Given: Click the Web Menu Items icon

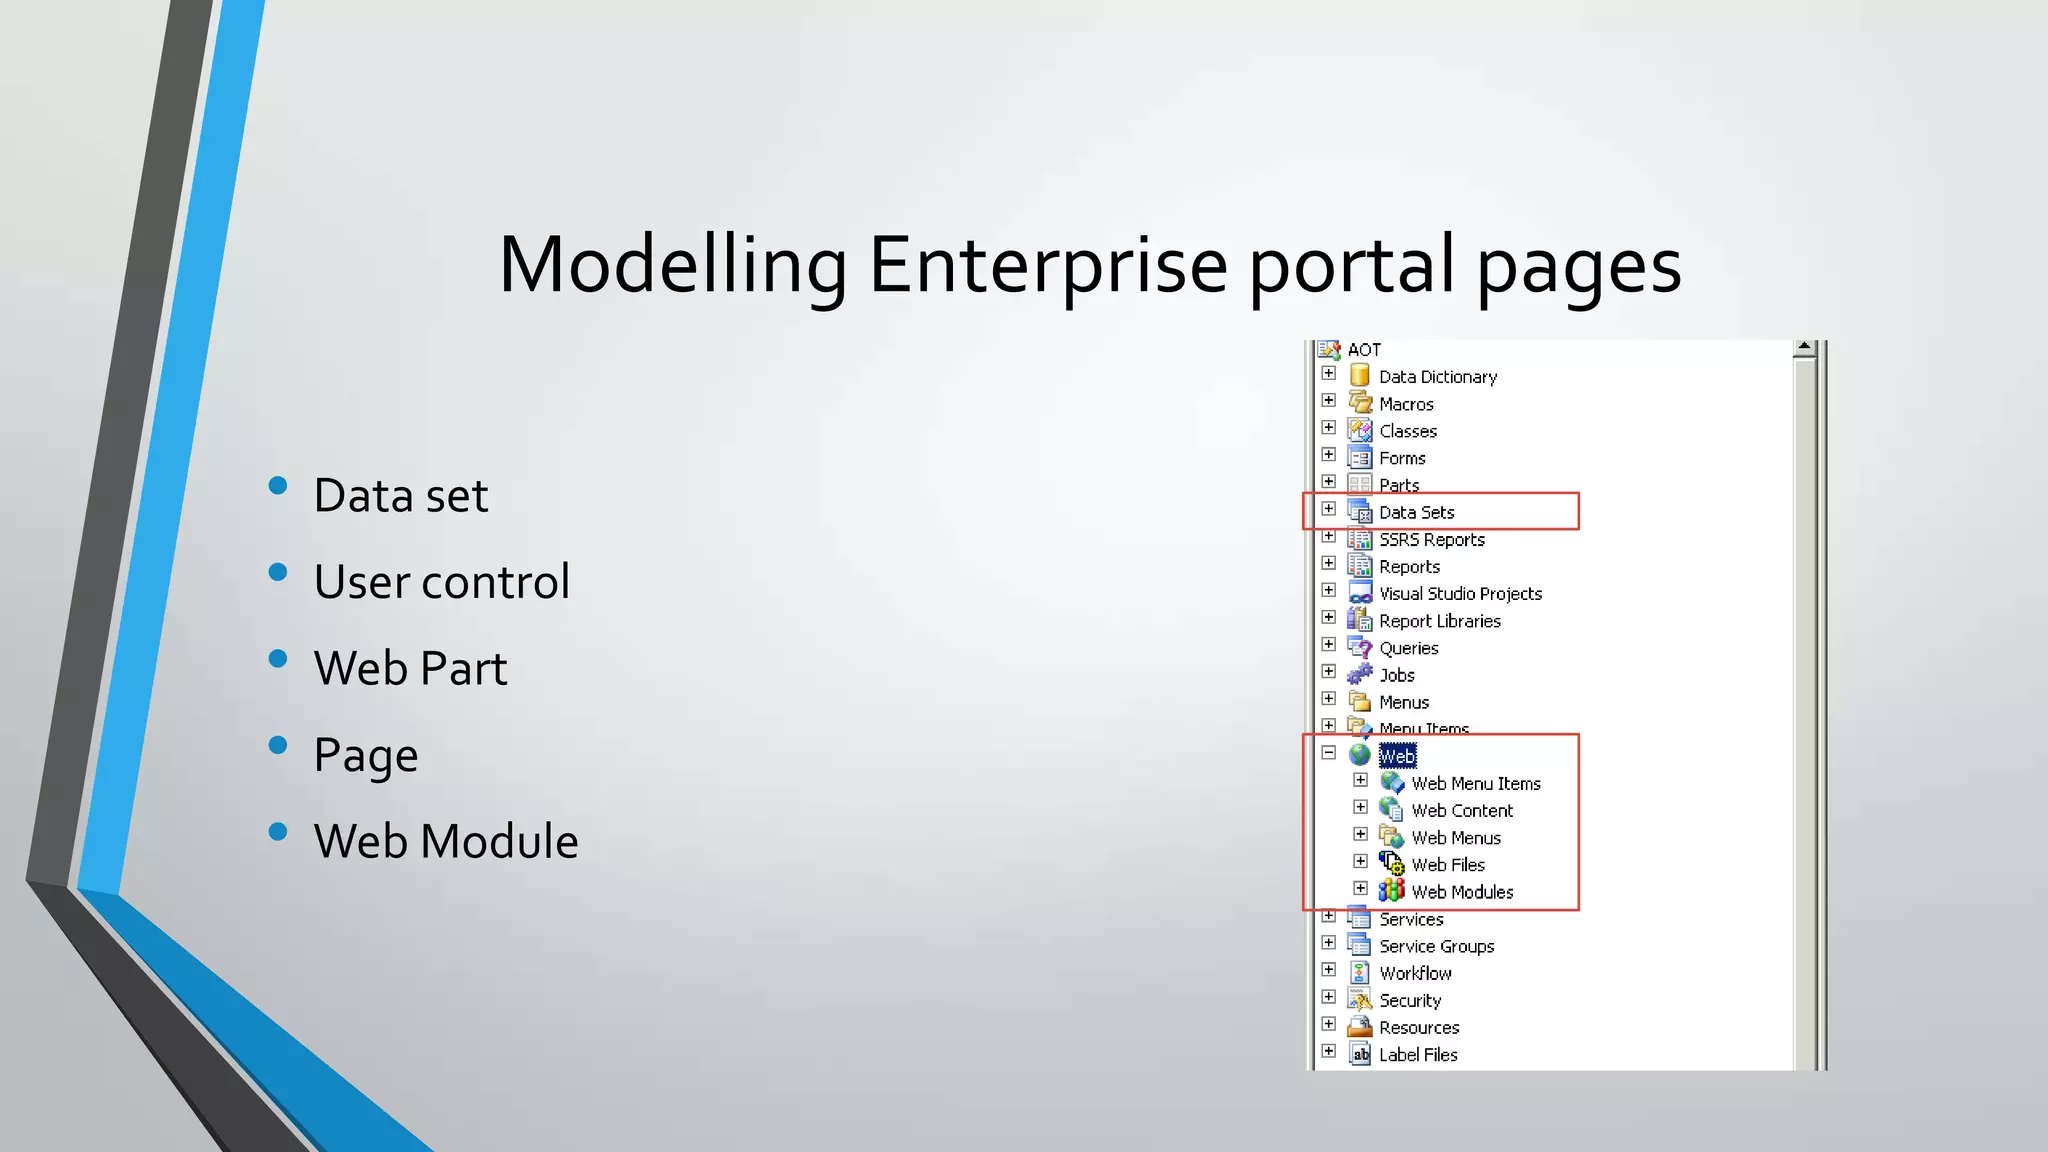Looking at the screenshot, I should (x=1392, y=783).
